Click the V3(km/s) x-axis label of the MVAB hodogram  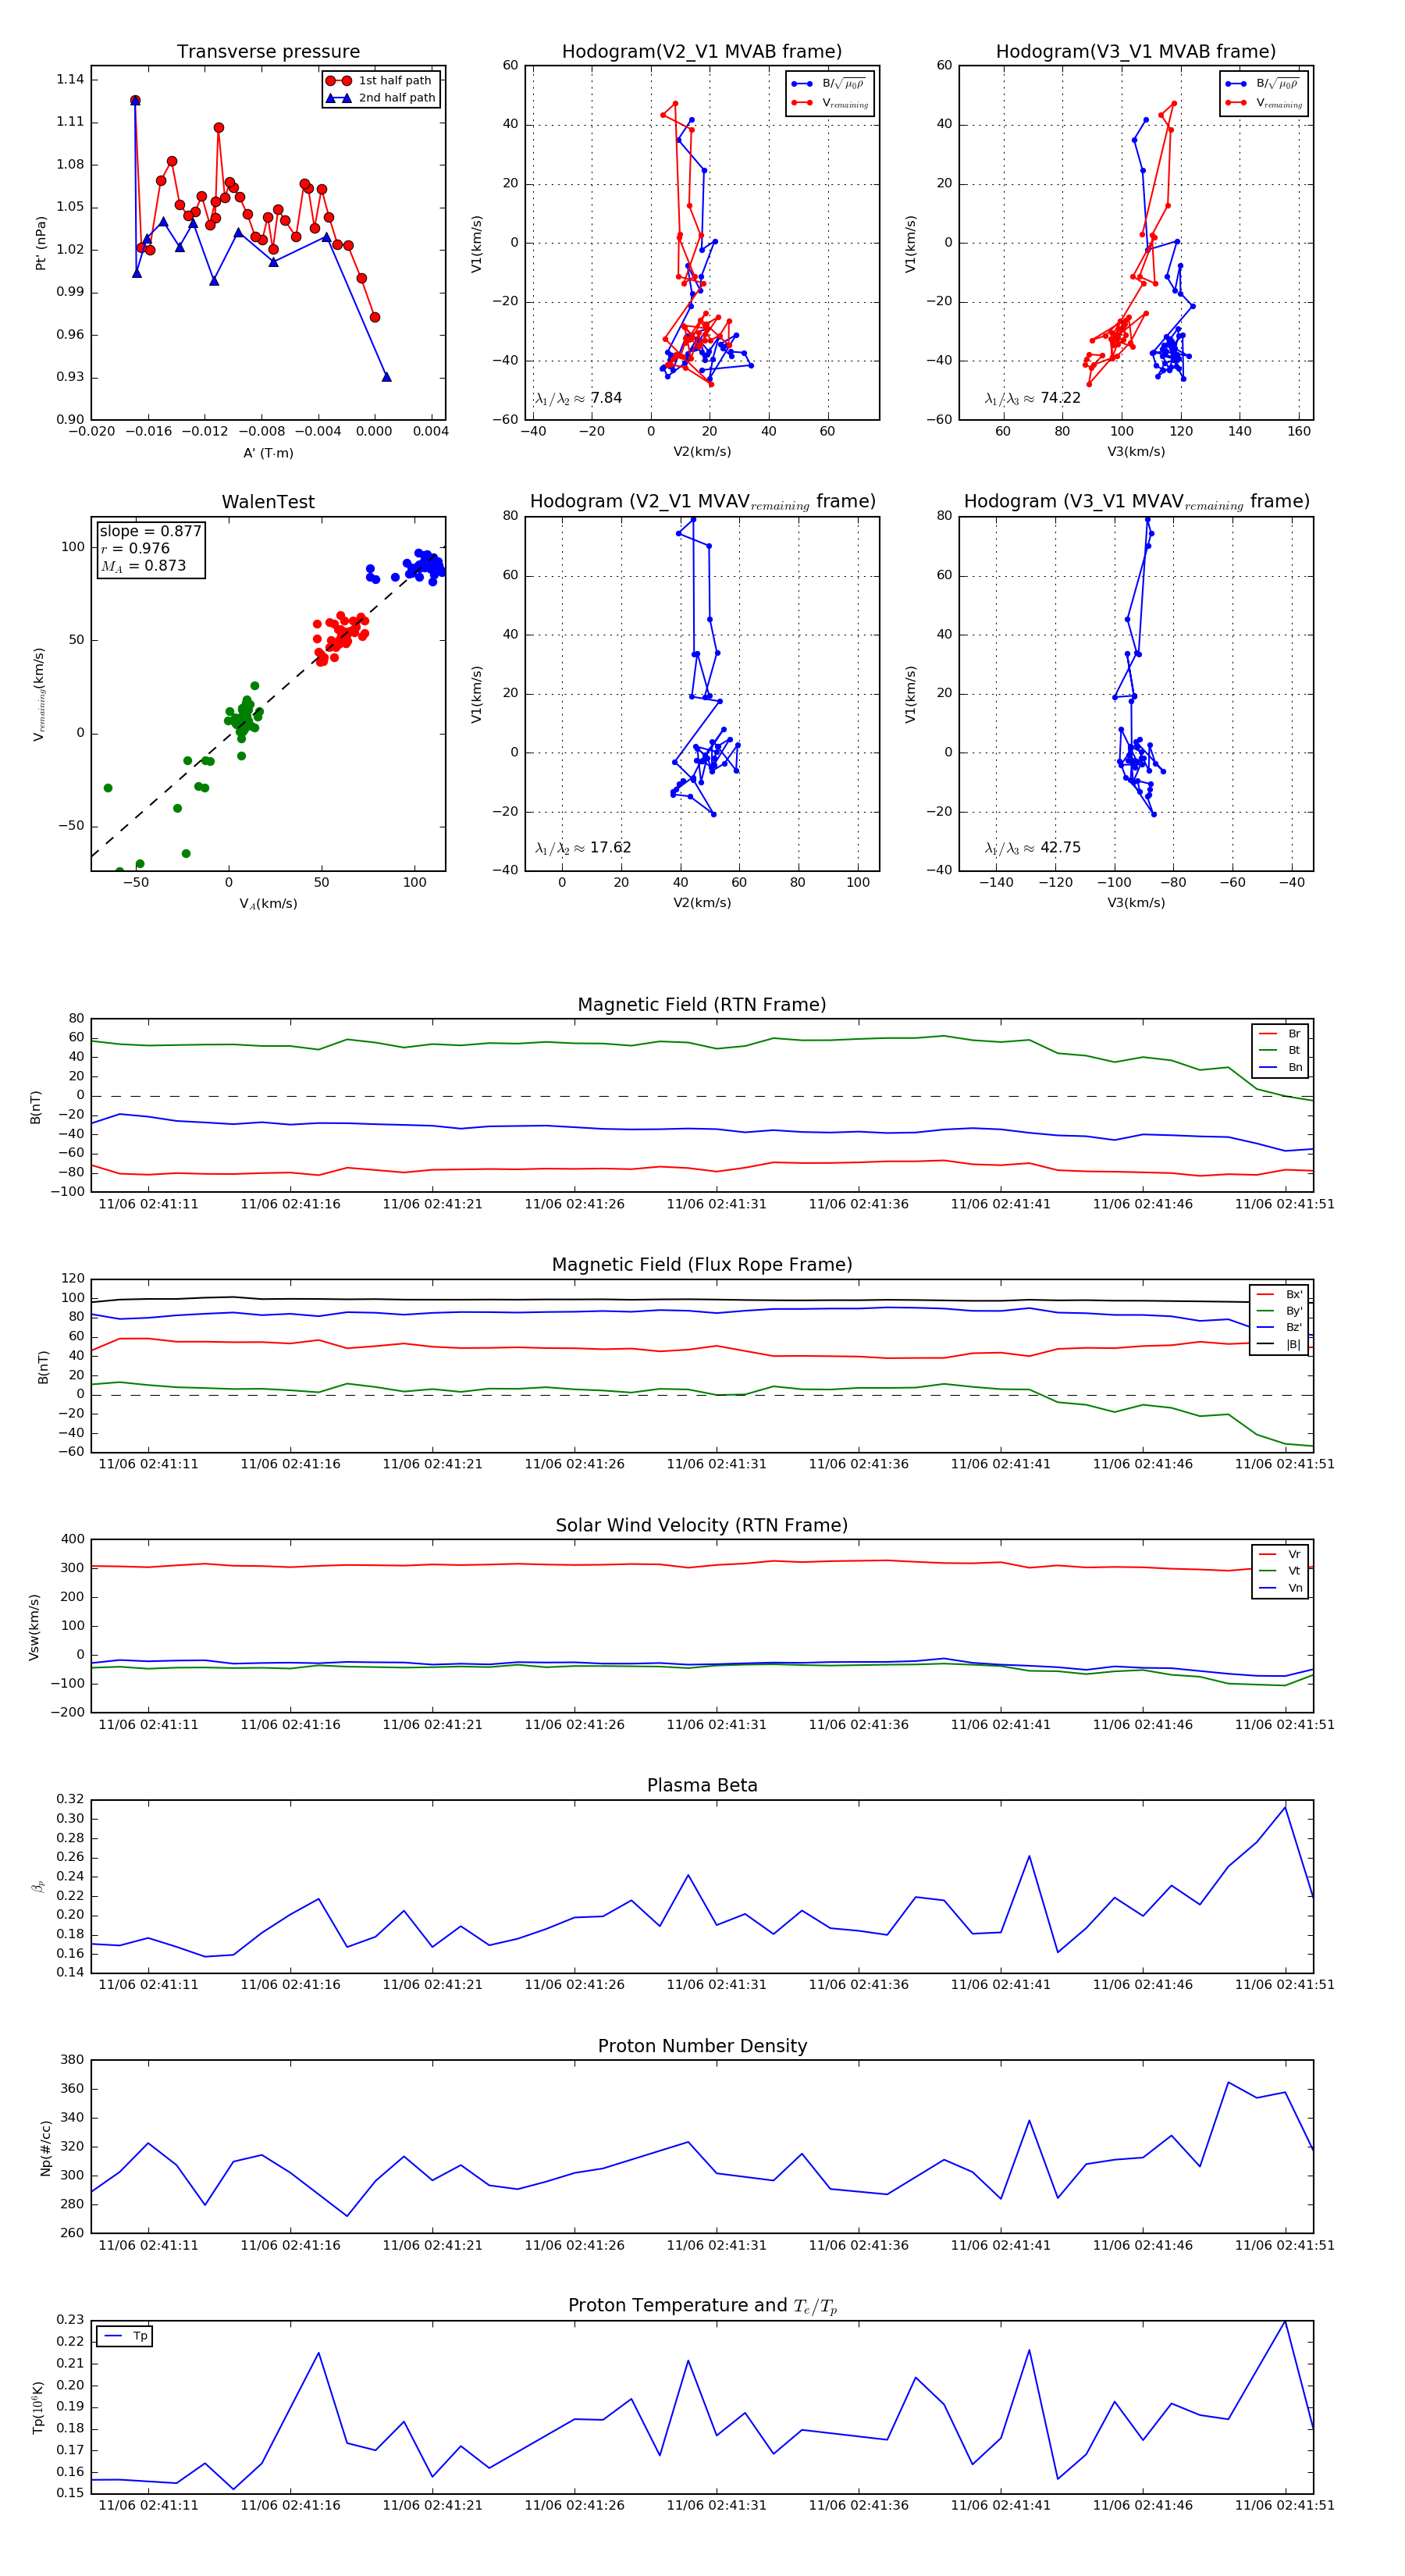click(x=1136, y=452)
